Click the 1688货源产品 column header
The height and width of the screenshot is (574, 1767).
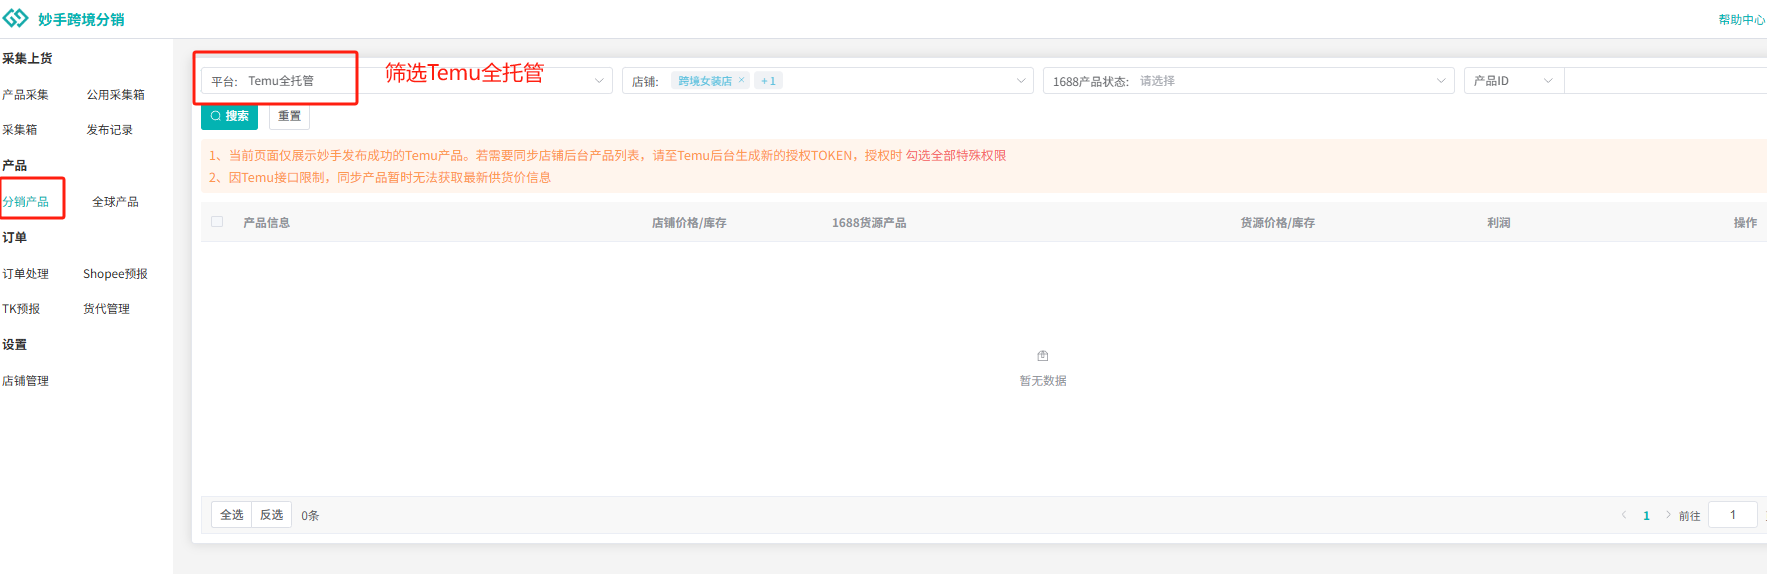(869, 223)
